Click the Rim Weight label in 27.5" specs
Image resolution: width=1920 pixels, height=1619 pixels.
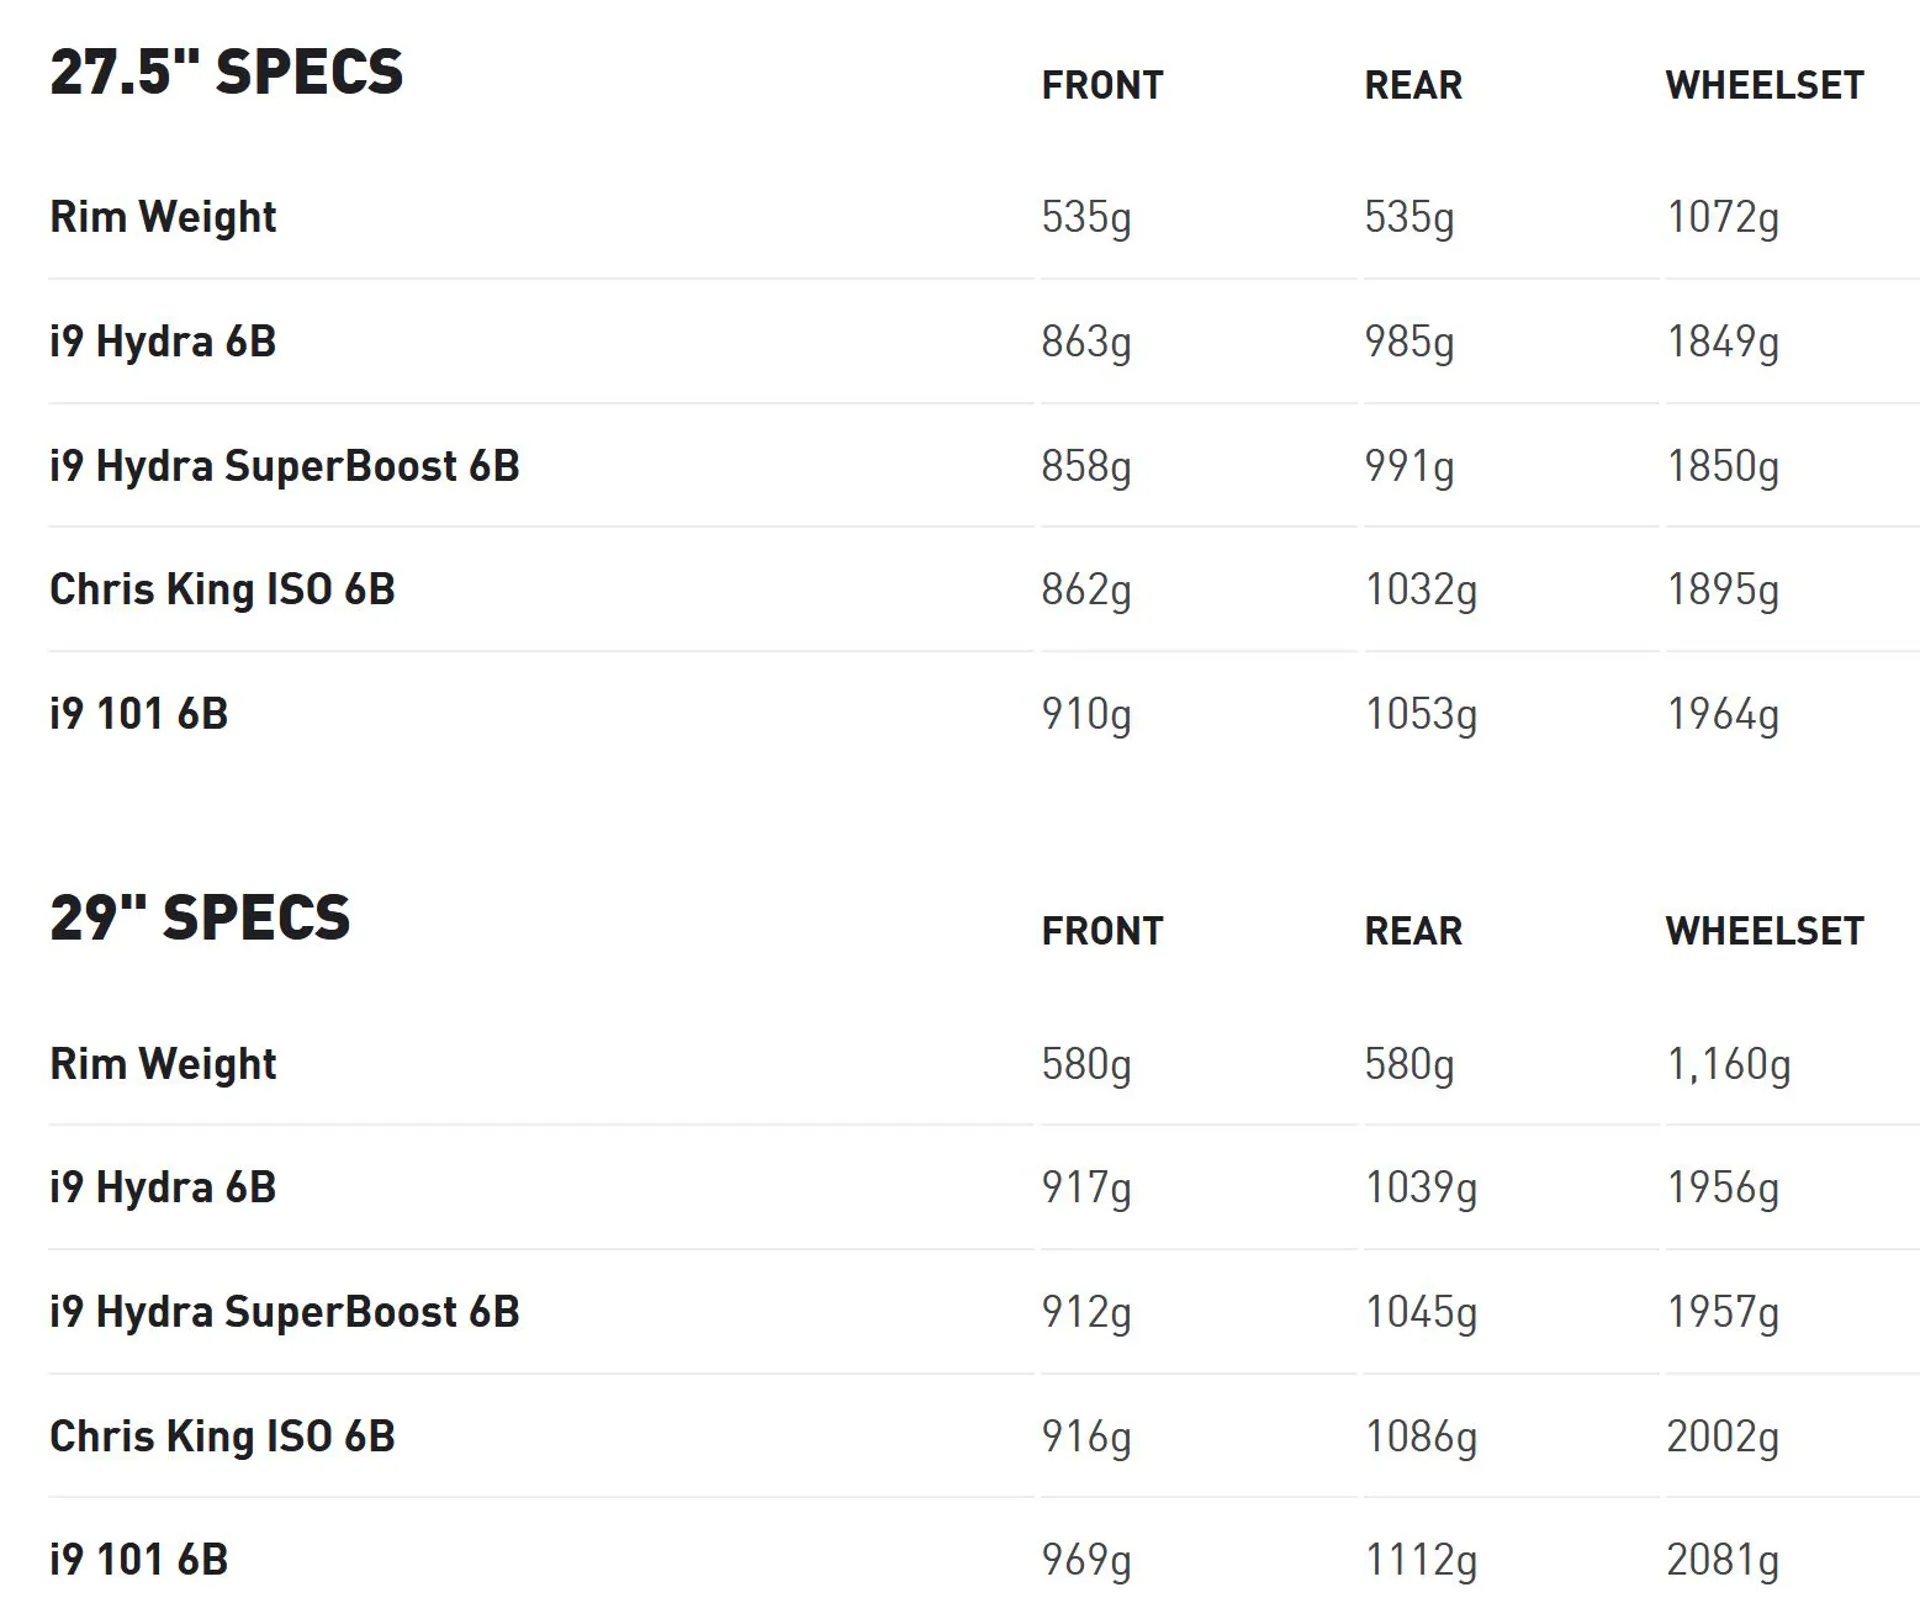tap(163, 217)
